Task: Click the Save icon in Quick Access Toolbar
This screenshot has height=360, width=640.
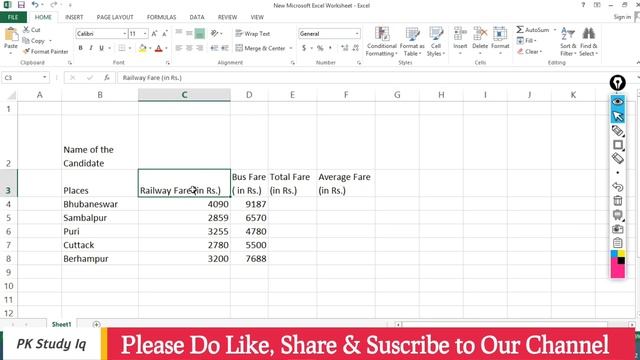Action: [x=21, y=5]
